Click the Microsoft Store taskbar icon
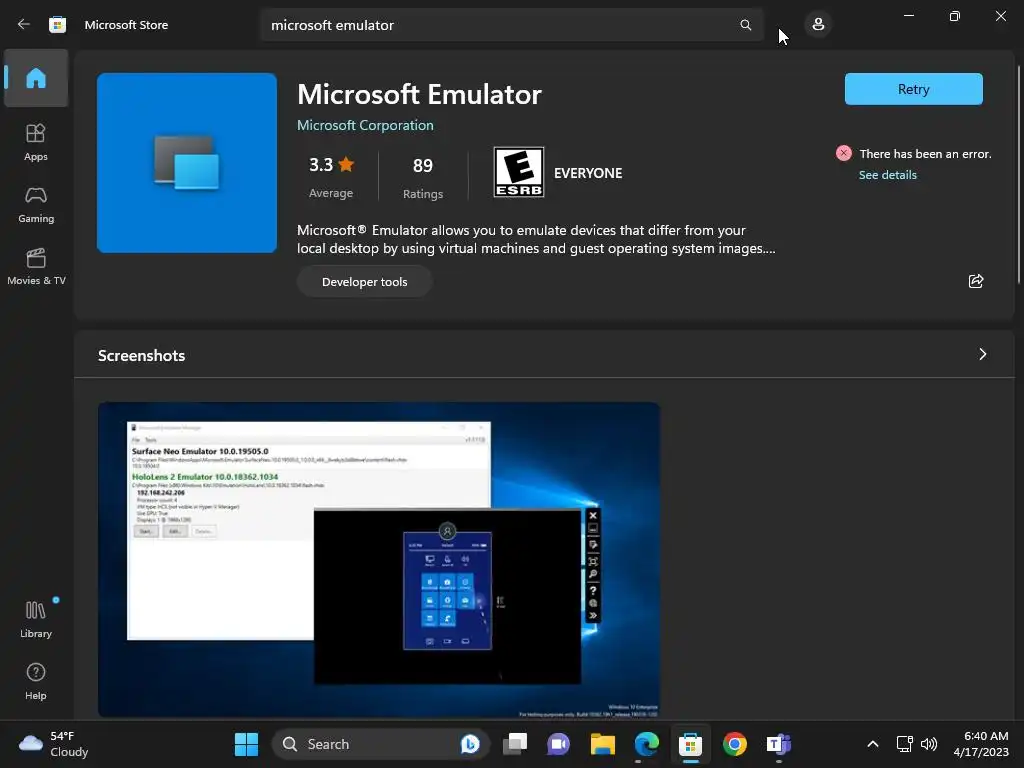The height and width of the screenshot is (768, 1024). 690,744
